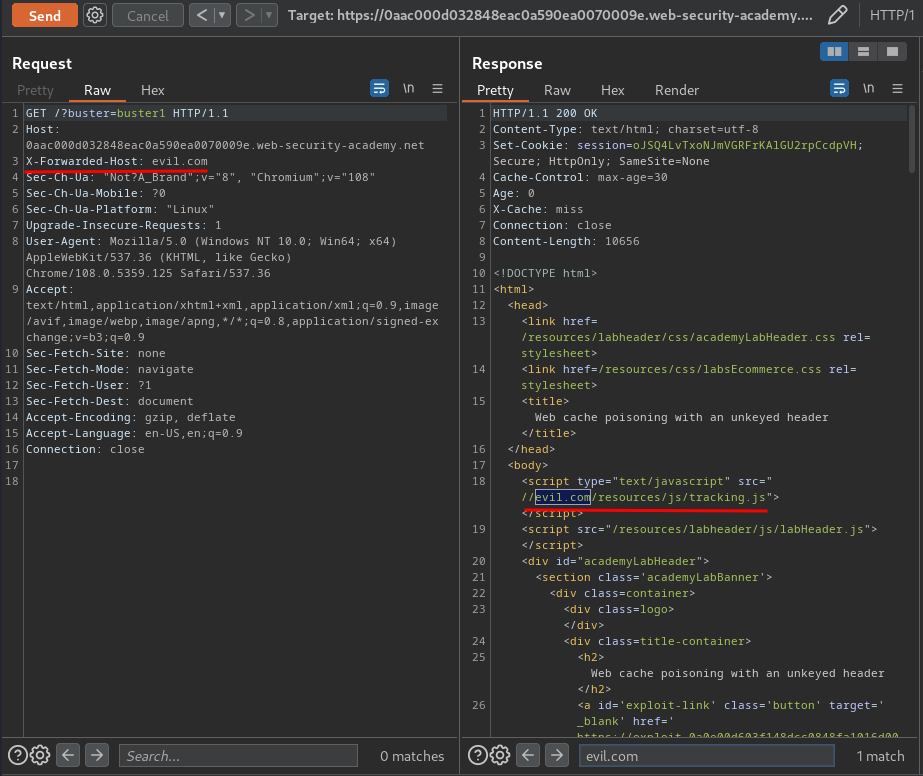Click the Request search input field
923x776 pixels.
click(238, 755)
